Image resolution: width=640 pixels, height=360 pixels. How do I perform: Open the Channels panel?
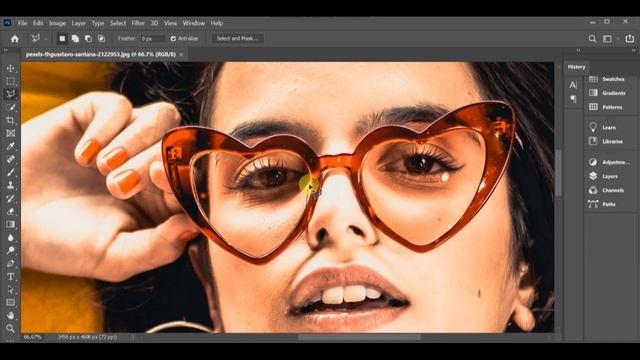click(x=607, y=190)
